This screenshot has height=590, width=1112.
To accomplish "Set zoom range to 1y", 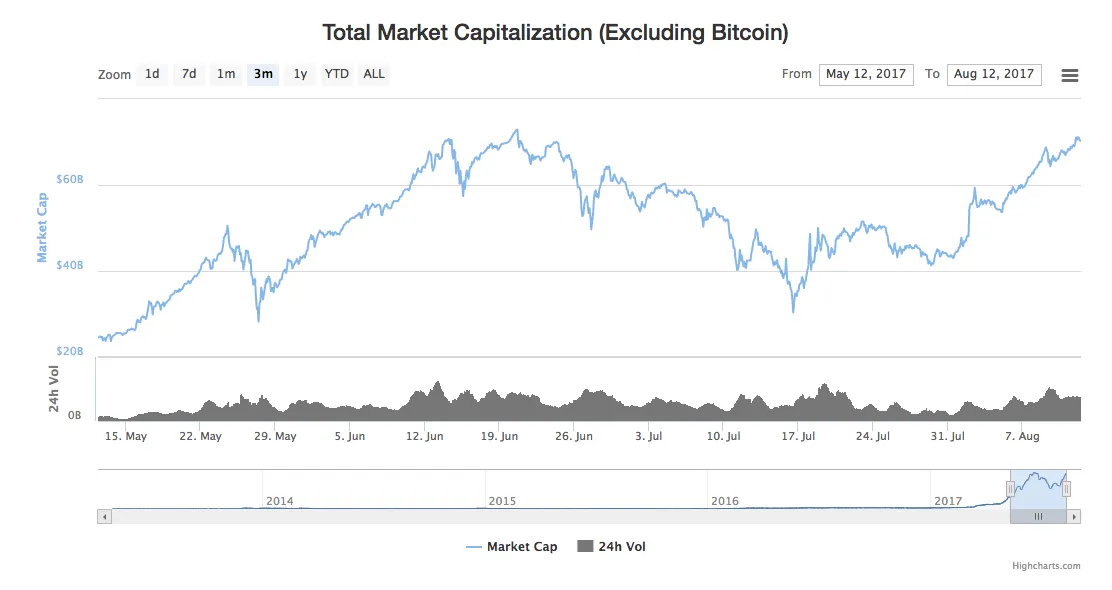I will coord(300,74).
